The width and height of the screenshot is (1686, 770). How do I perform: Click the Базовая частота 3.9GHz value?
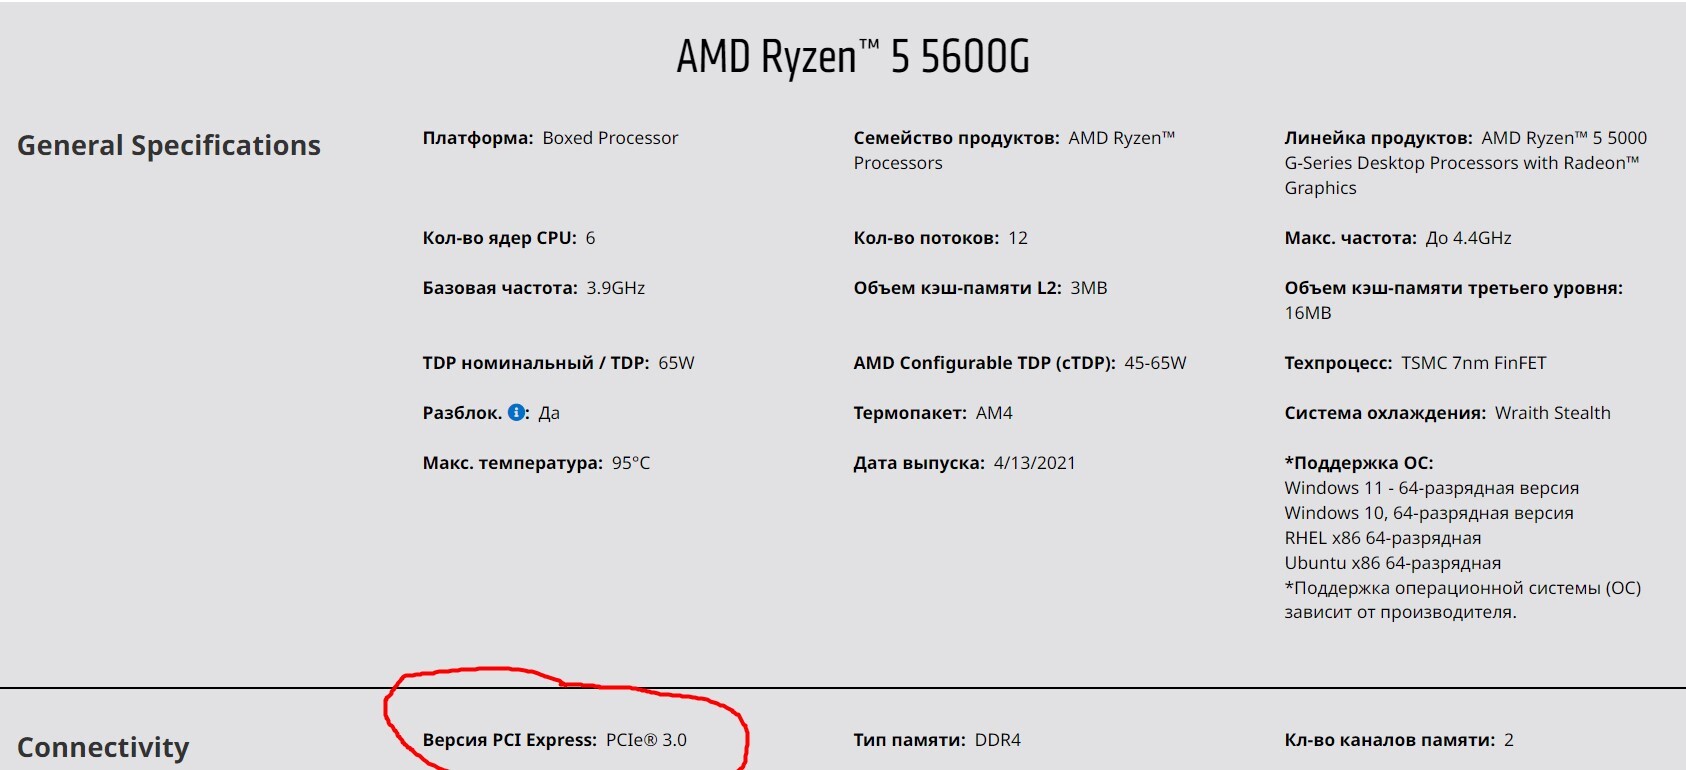pyautogui.click(x=615, y=288)
